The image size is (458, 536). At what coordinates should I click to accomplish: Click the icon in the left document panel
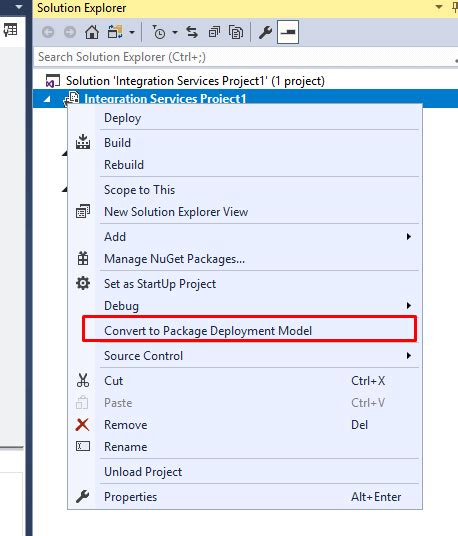tap(10, 30)
